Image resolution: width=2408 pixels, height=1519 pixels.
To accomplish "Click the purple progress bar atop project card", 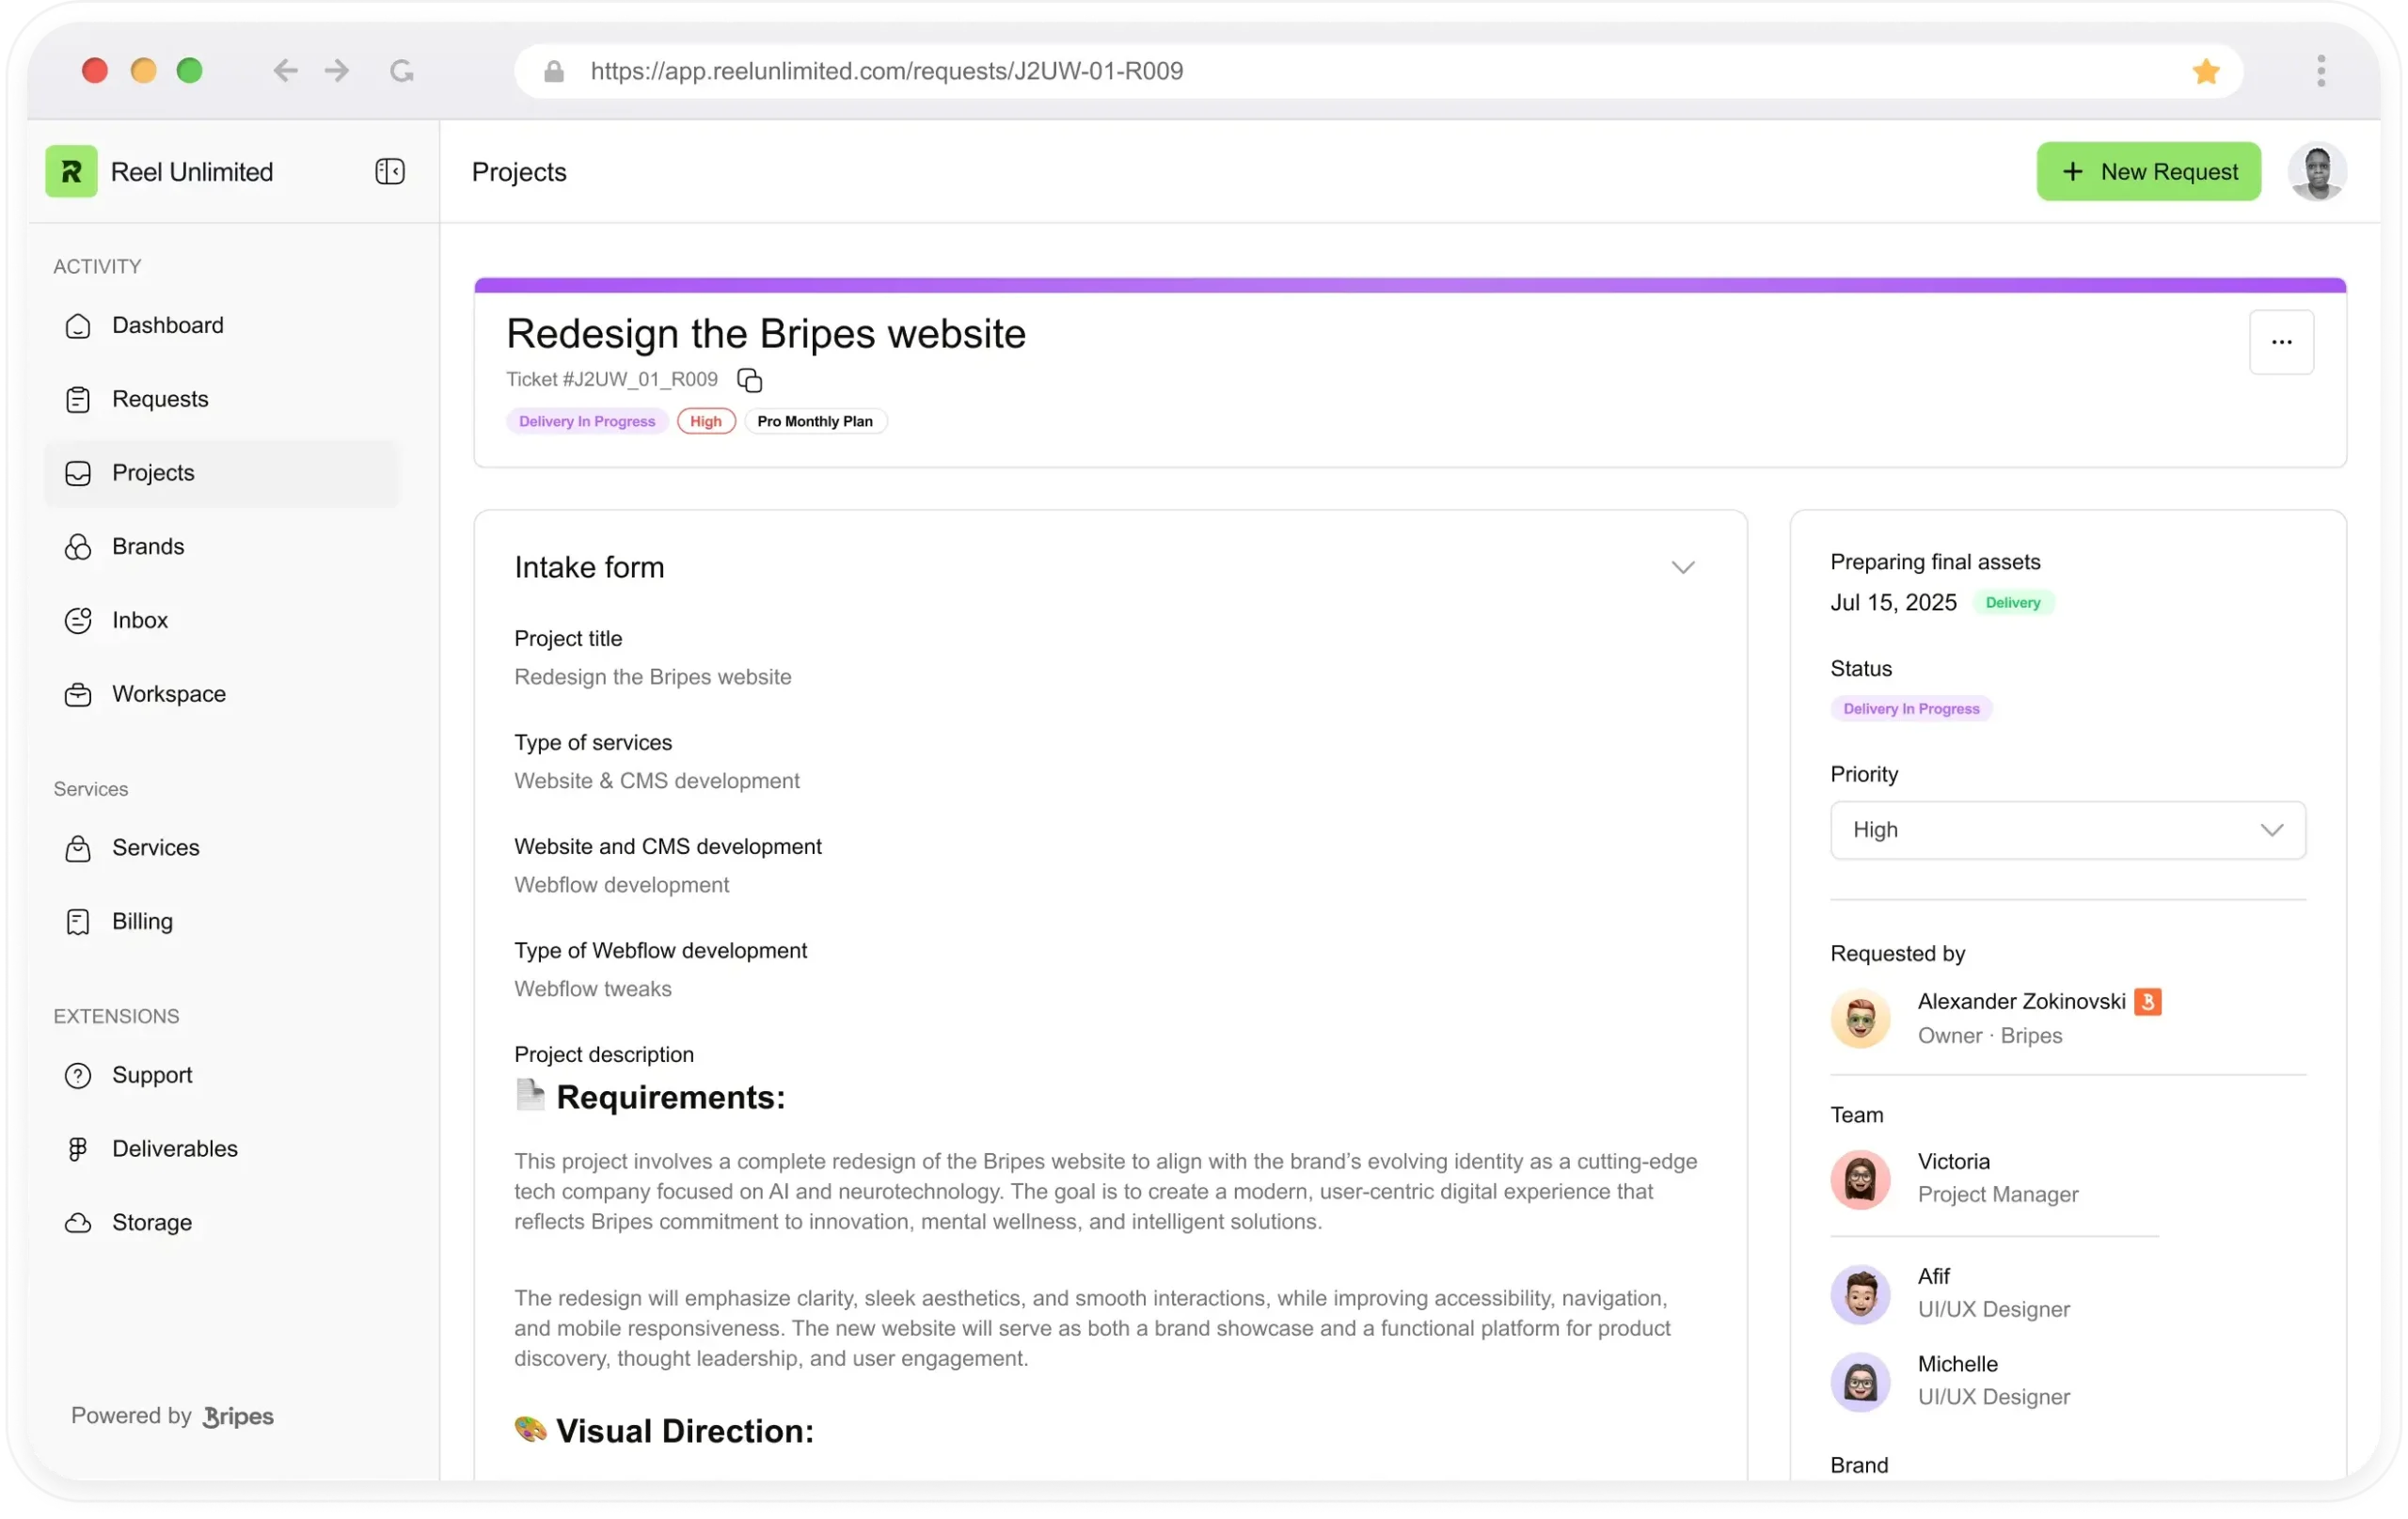I will tap(1410, 285).
